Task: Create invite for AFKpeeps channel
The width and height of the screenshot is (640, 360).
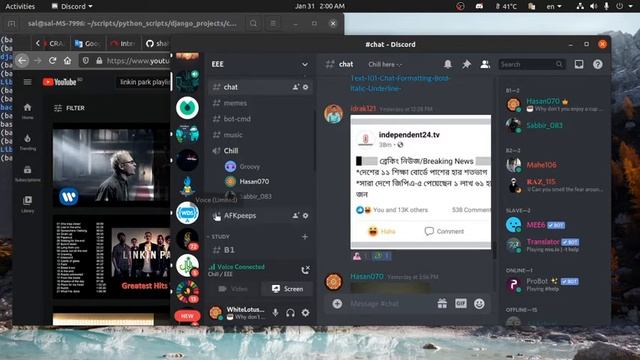Action: (x=296, y=216)
